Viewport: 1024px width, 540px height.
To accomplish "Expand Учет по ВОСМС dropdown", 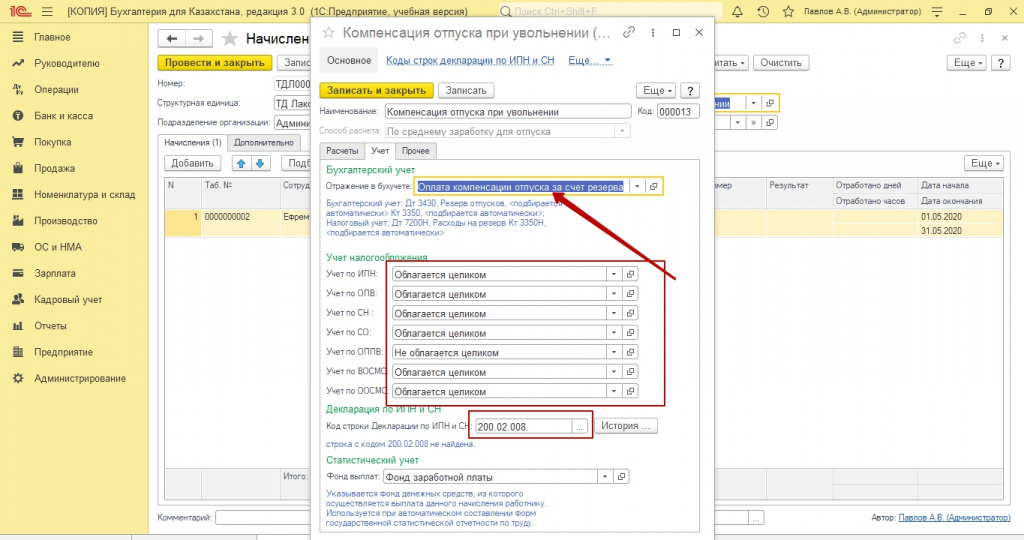I will [x=614, y=372].
